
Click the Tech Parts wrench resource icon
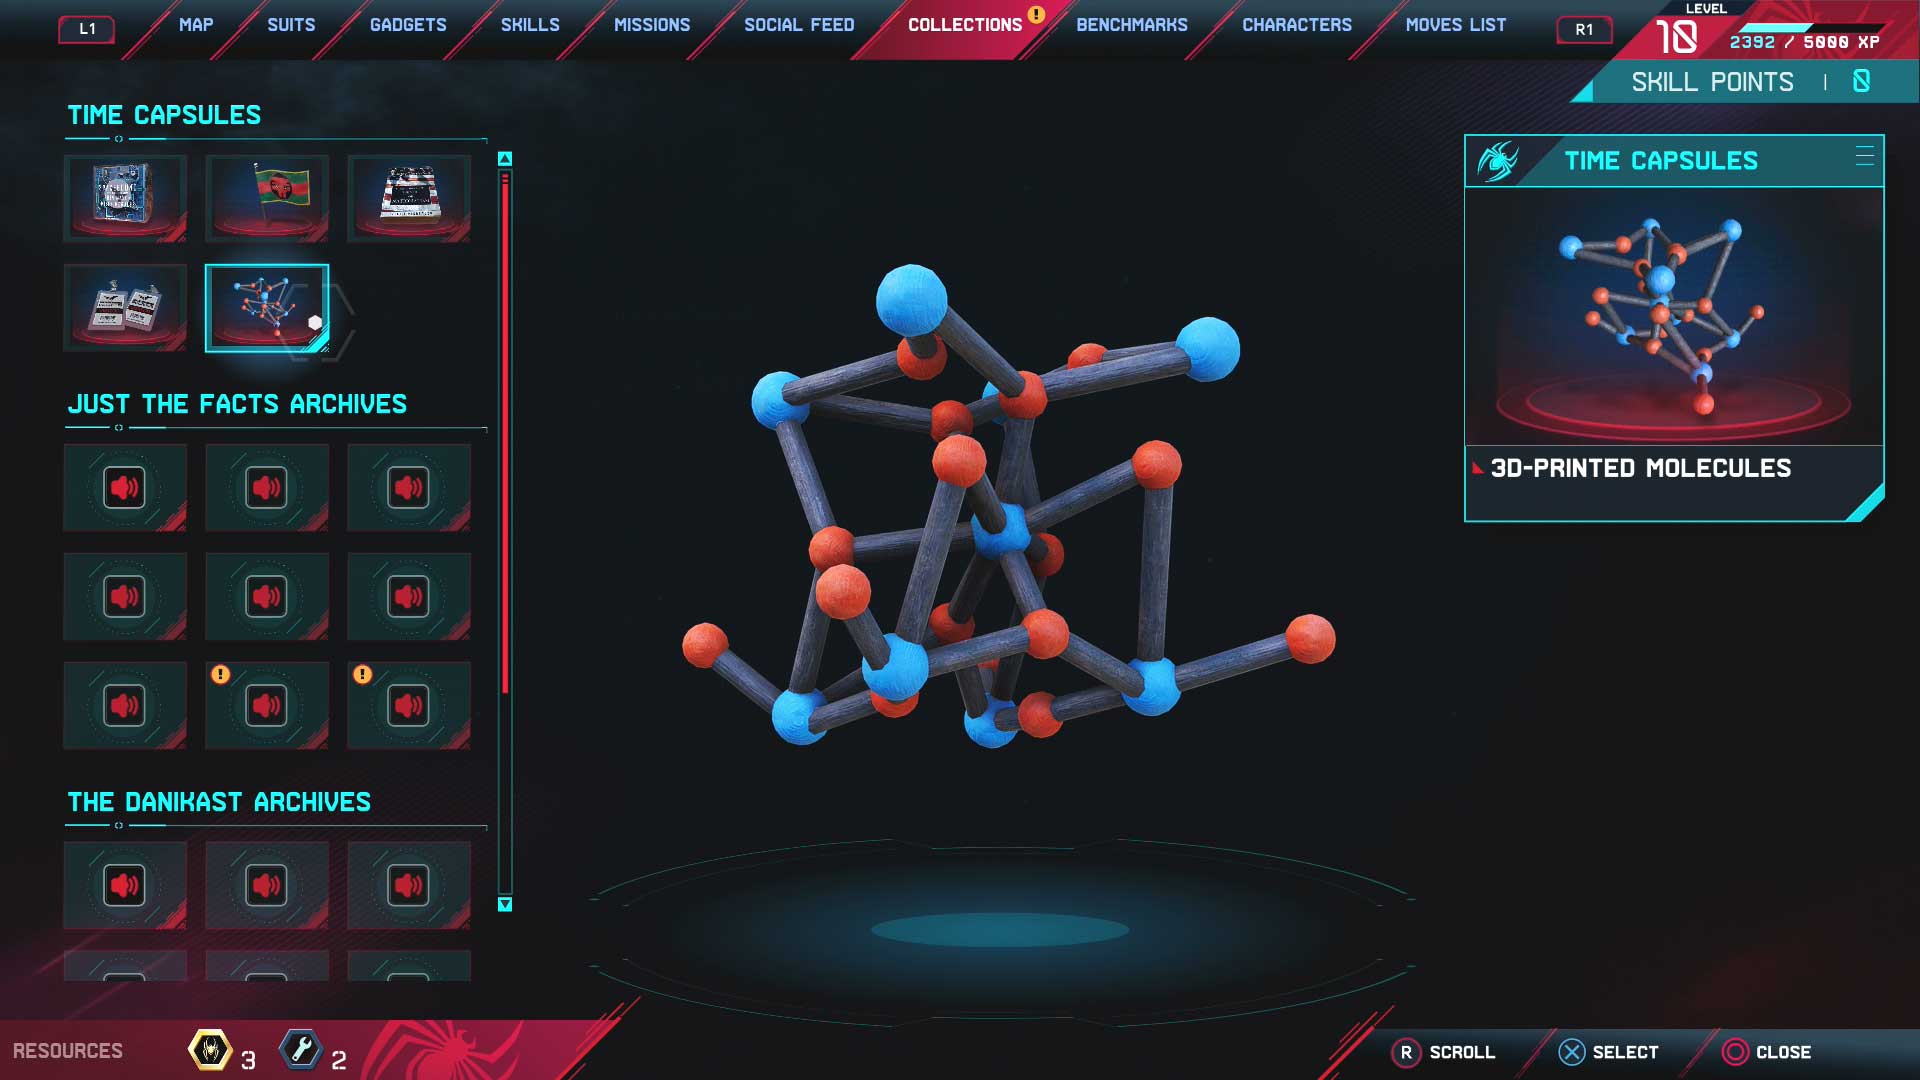[301, 1050]
